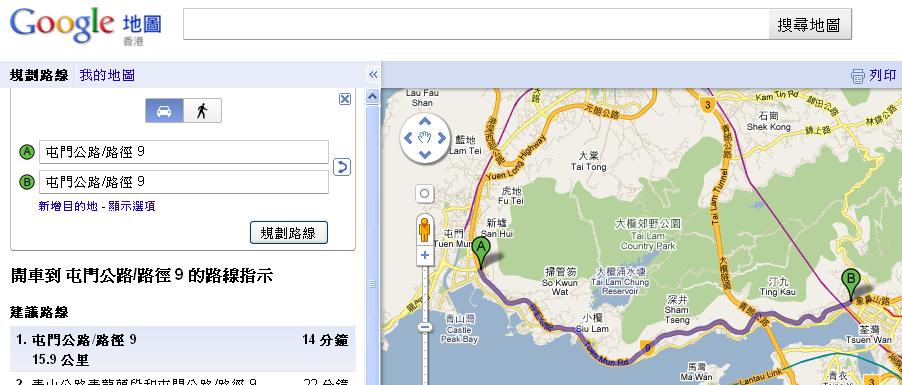Image resolution: width=902 pixels, height=385 pixels.
Task: Select the driving car mode icon
Action: pos(165,110)
